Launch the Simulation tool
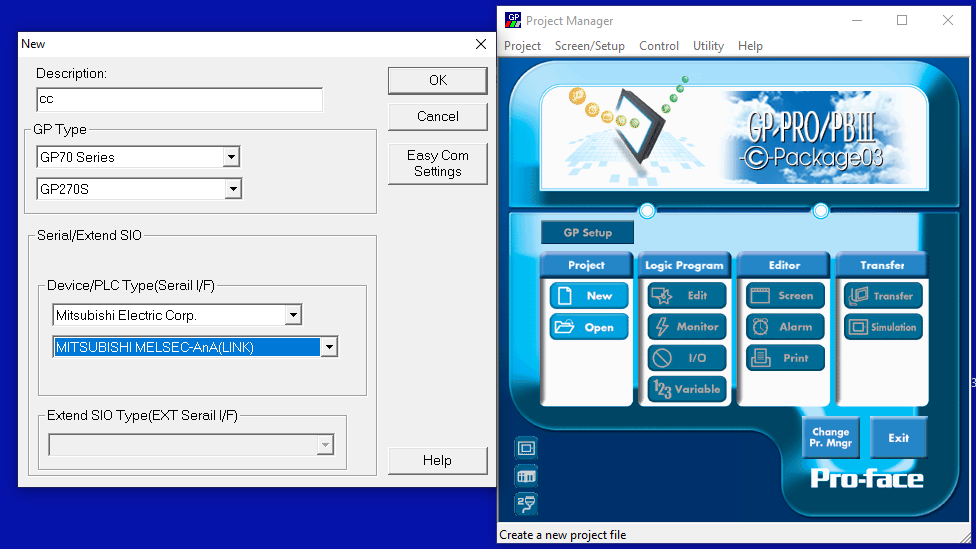Image resolution: width=976 pixels, height=549 pixels. [883, 327]
